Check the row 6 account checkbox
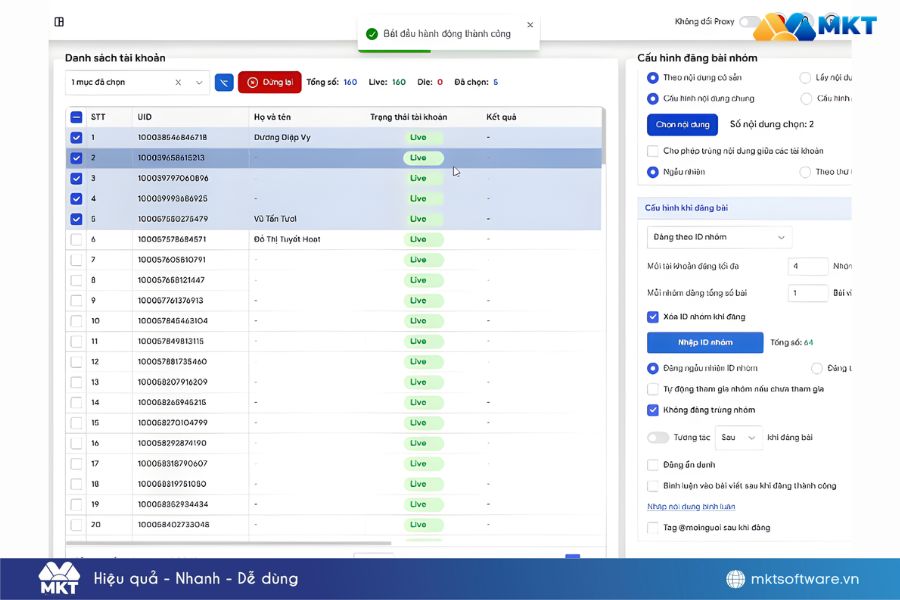 click(77, 239)
